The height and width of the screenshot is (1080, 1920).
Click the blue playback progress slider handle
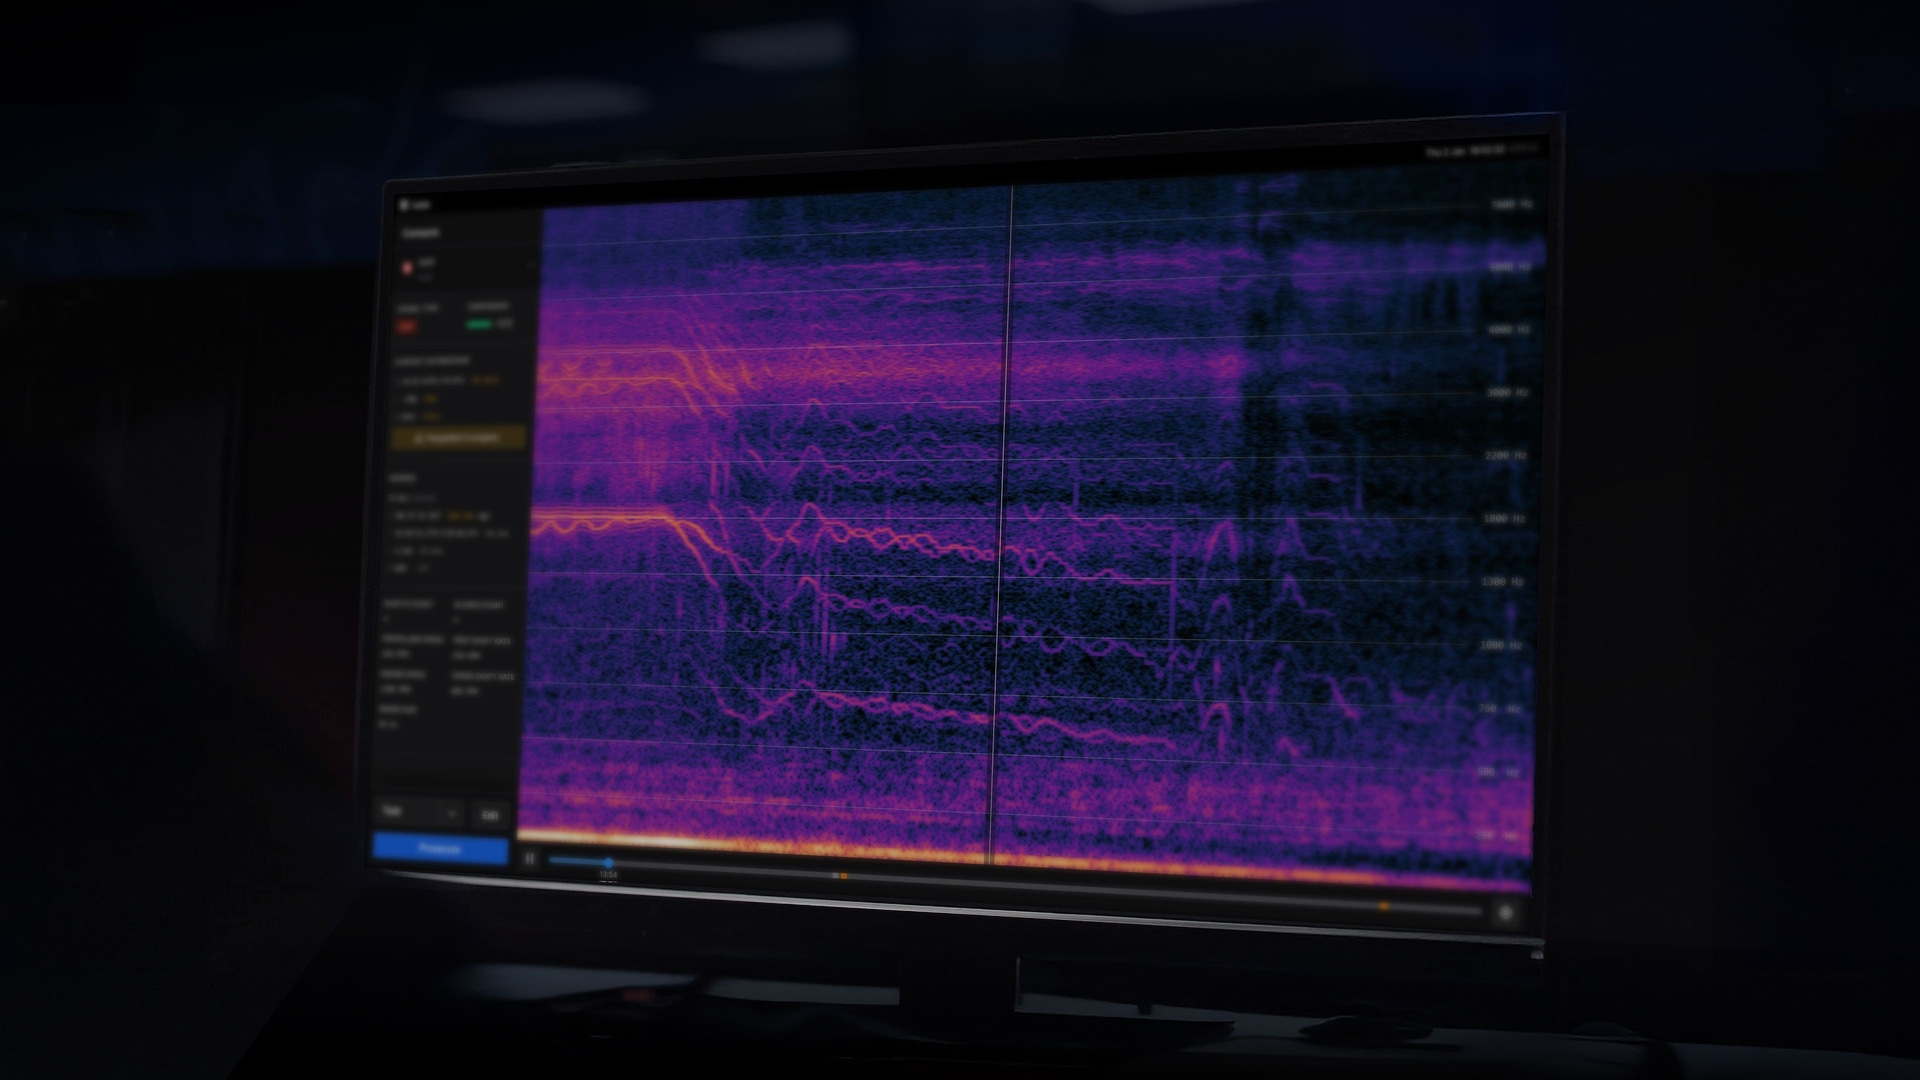click(x=608, y=862)
